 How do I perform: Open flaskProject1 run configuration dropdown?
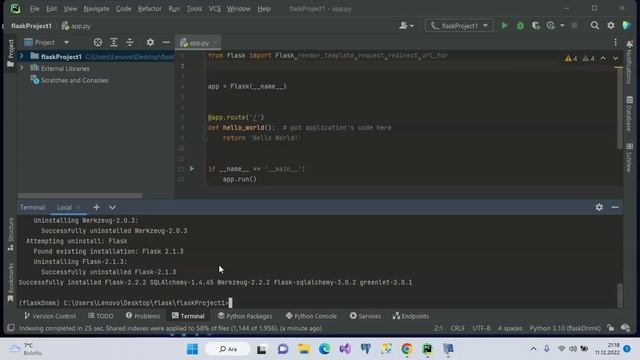click(459, 26)
